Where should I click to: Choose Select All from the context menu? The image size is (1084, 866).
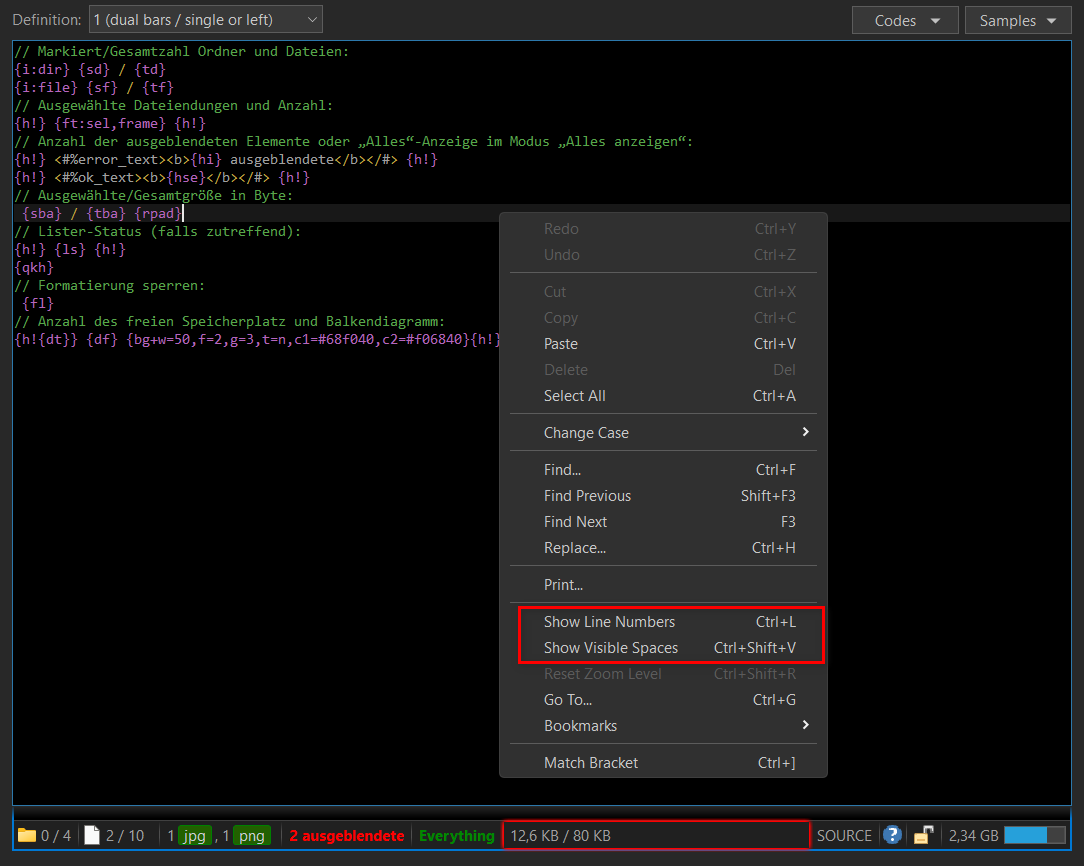point(663,396)
